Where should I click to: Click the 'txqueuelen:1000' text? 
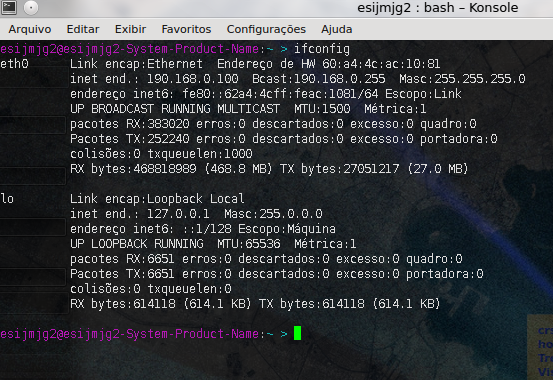pos(200,154)
